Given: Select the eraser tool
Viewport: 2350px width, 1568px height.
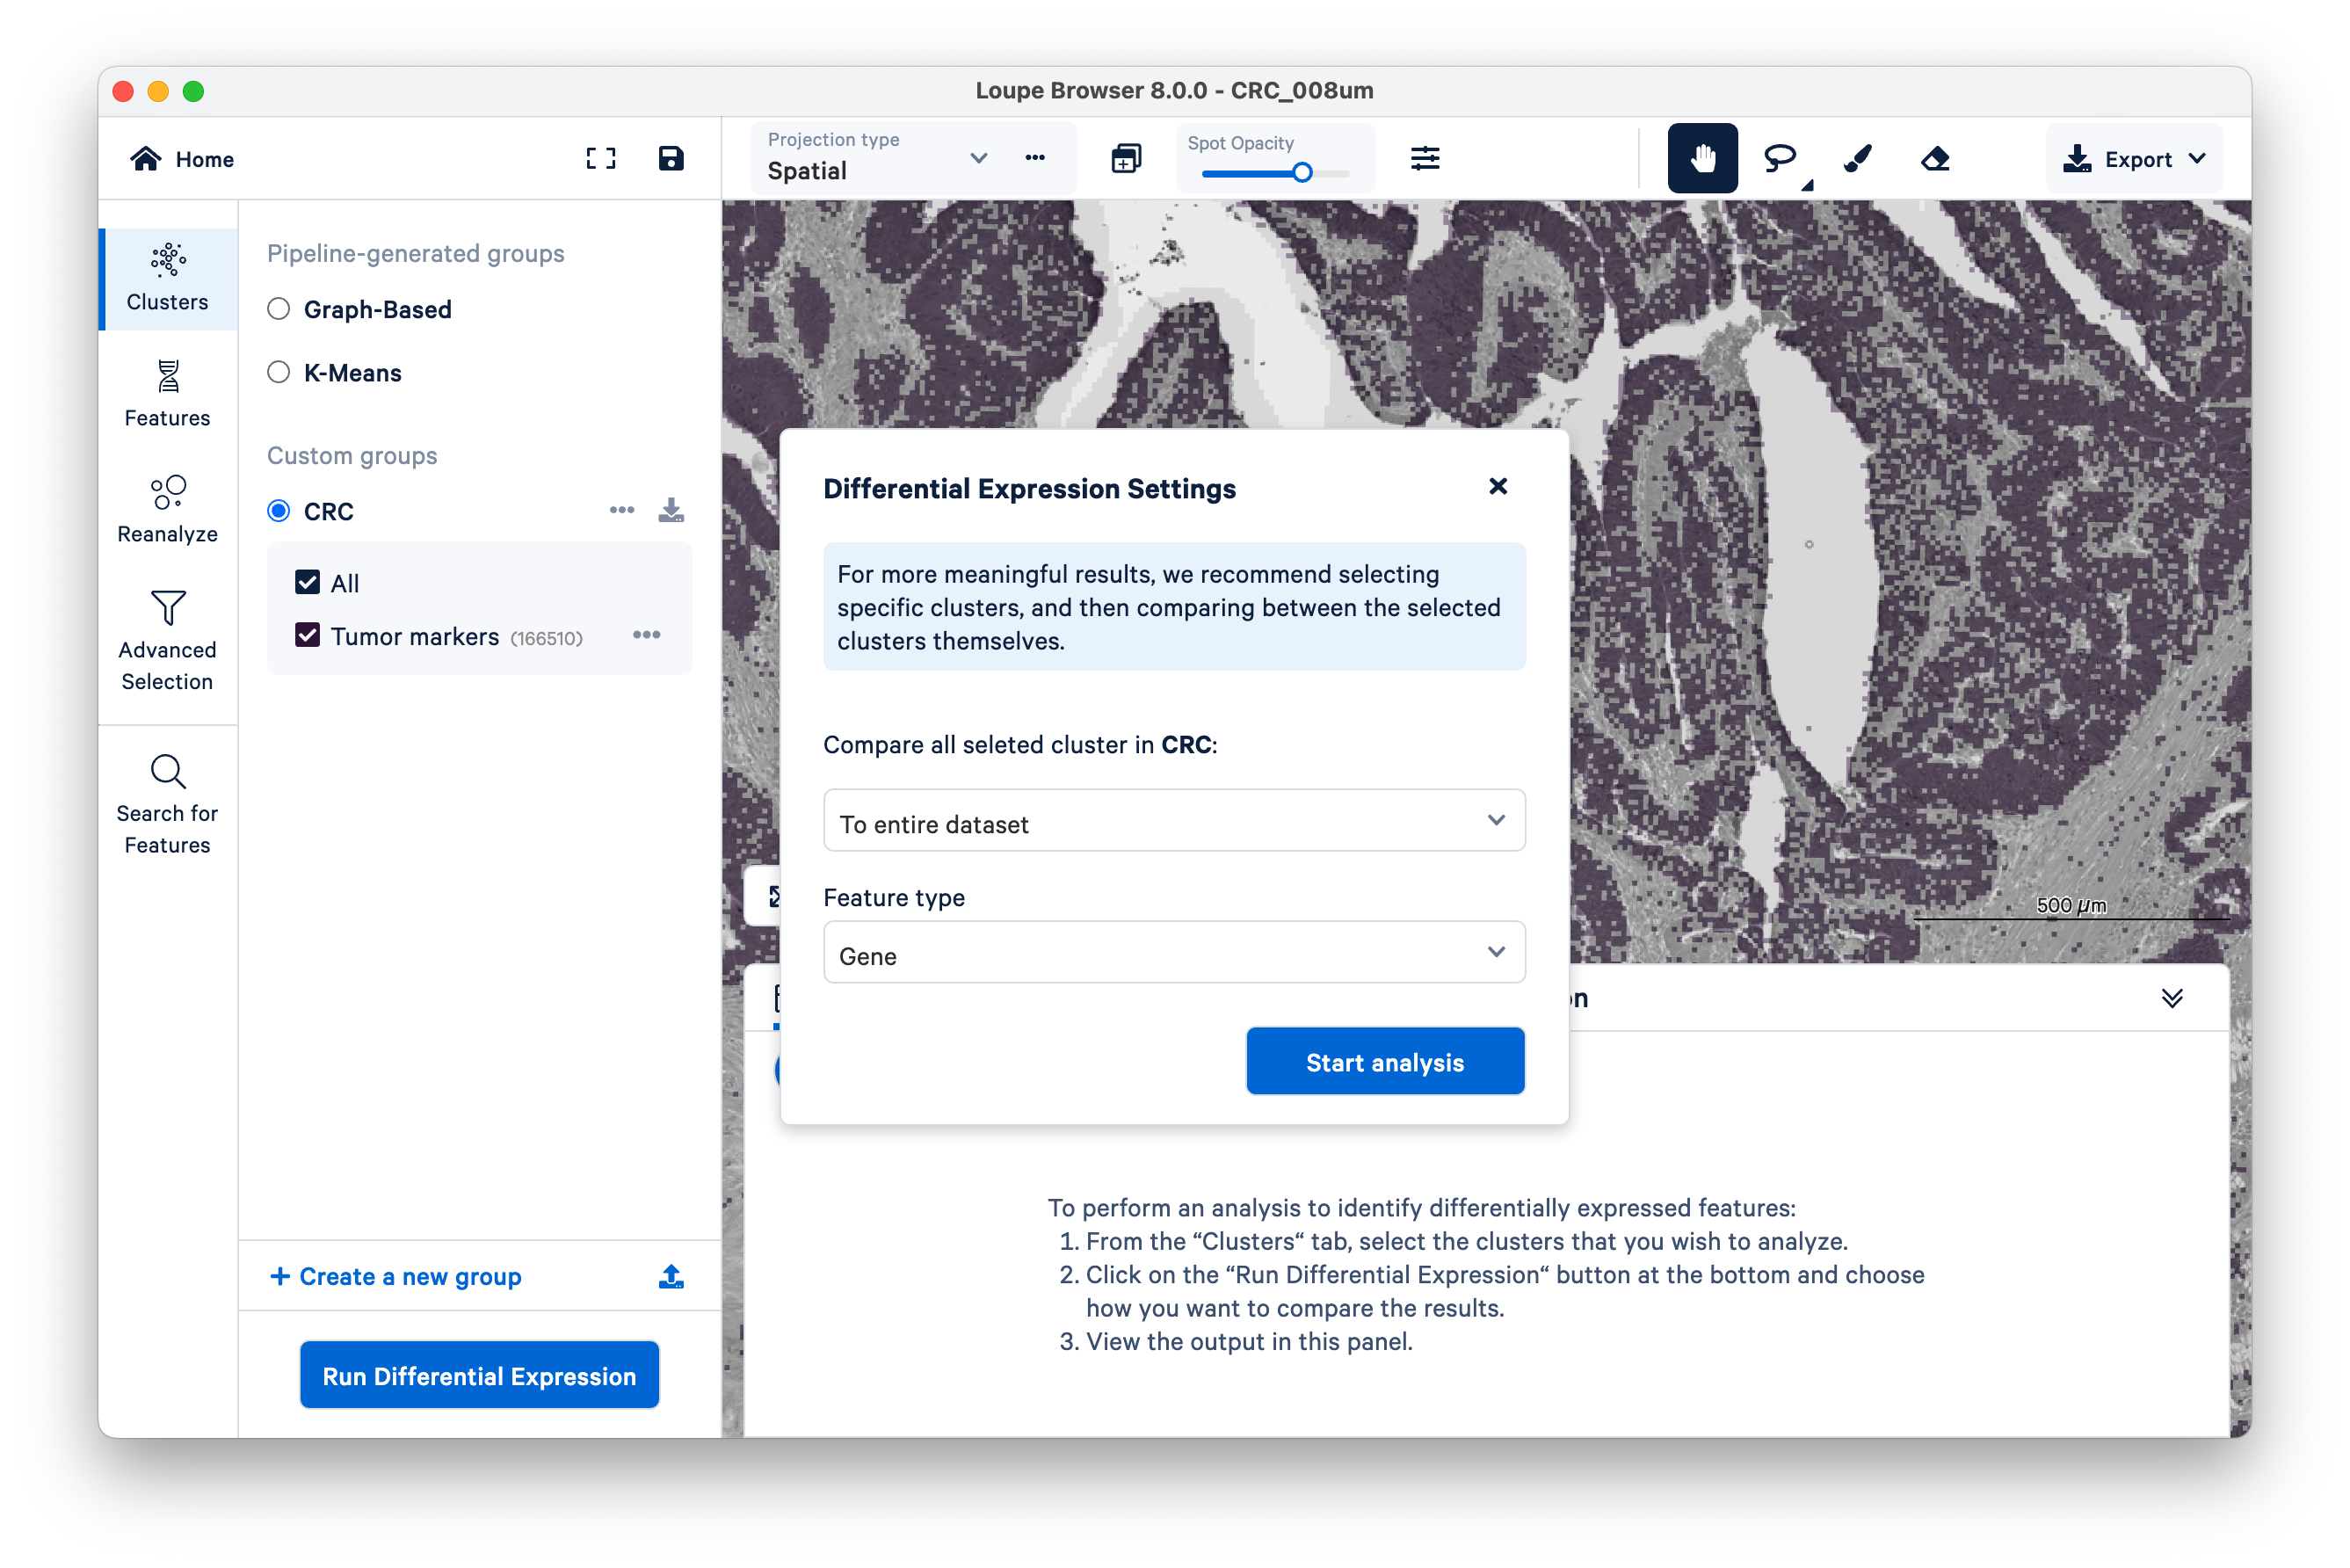Looking at the screenshot, I should click(1935, 158).
